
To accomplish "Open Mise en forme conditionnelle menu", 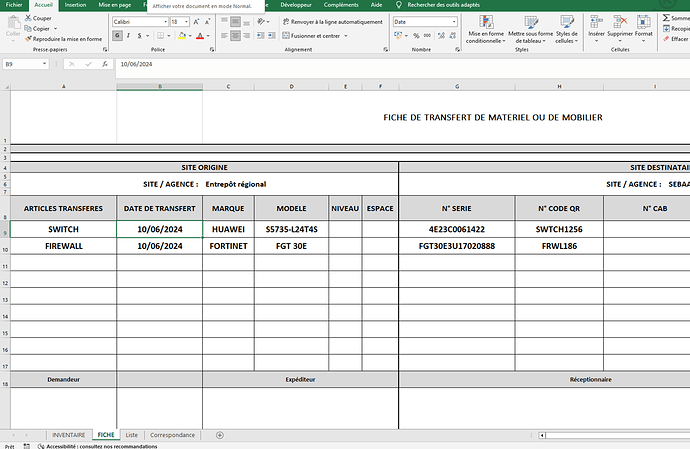I will click(486, 29).
